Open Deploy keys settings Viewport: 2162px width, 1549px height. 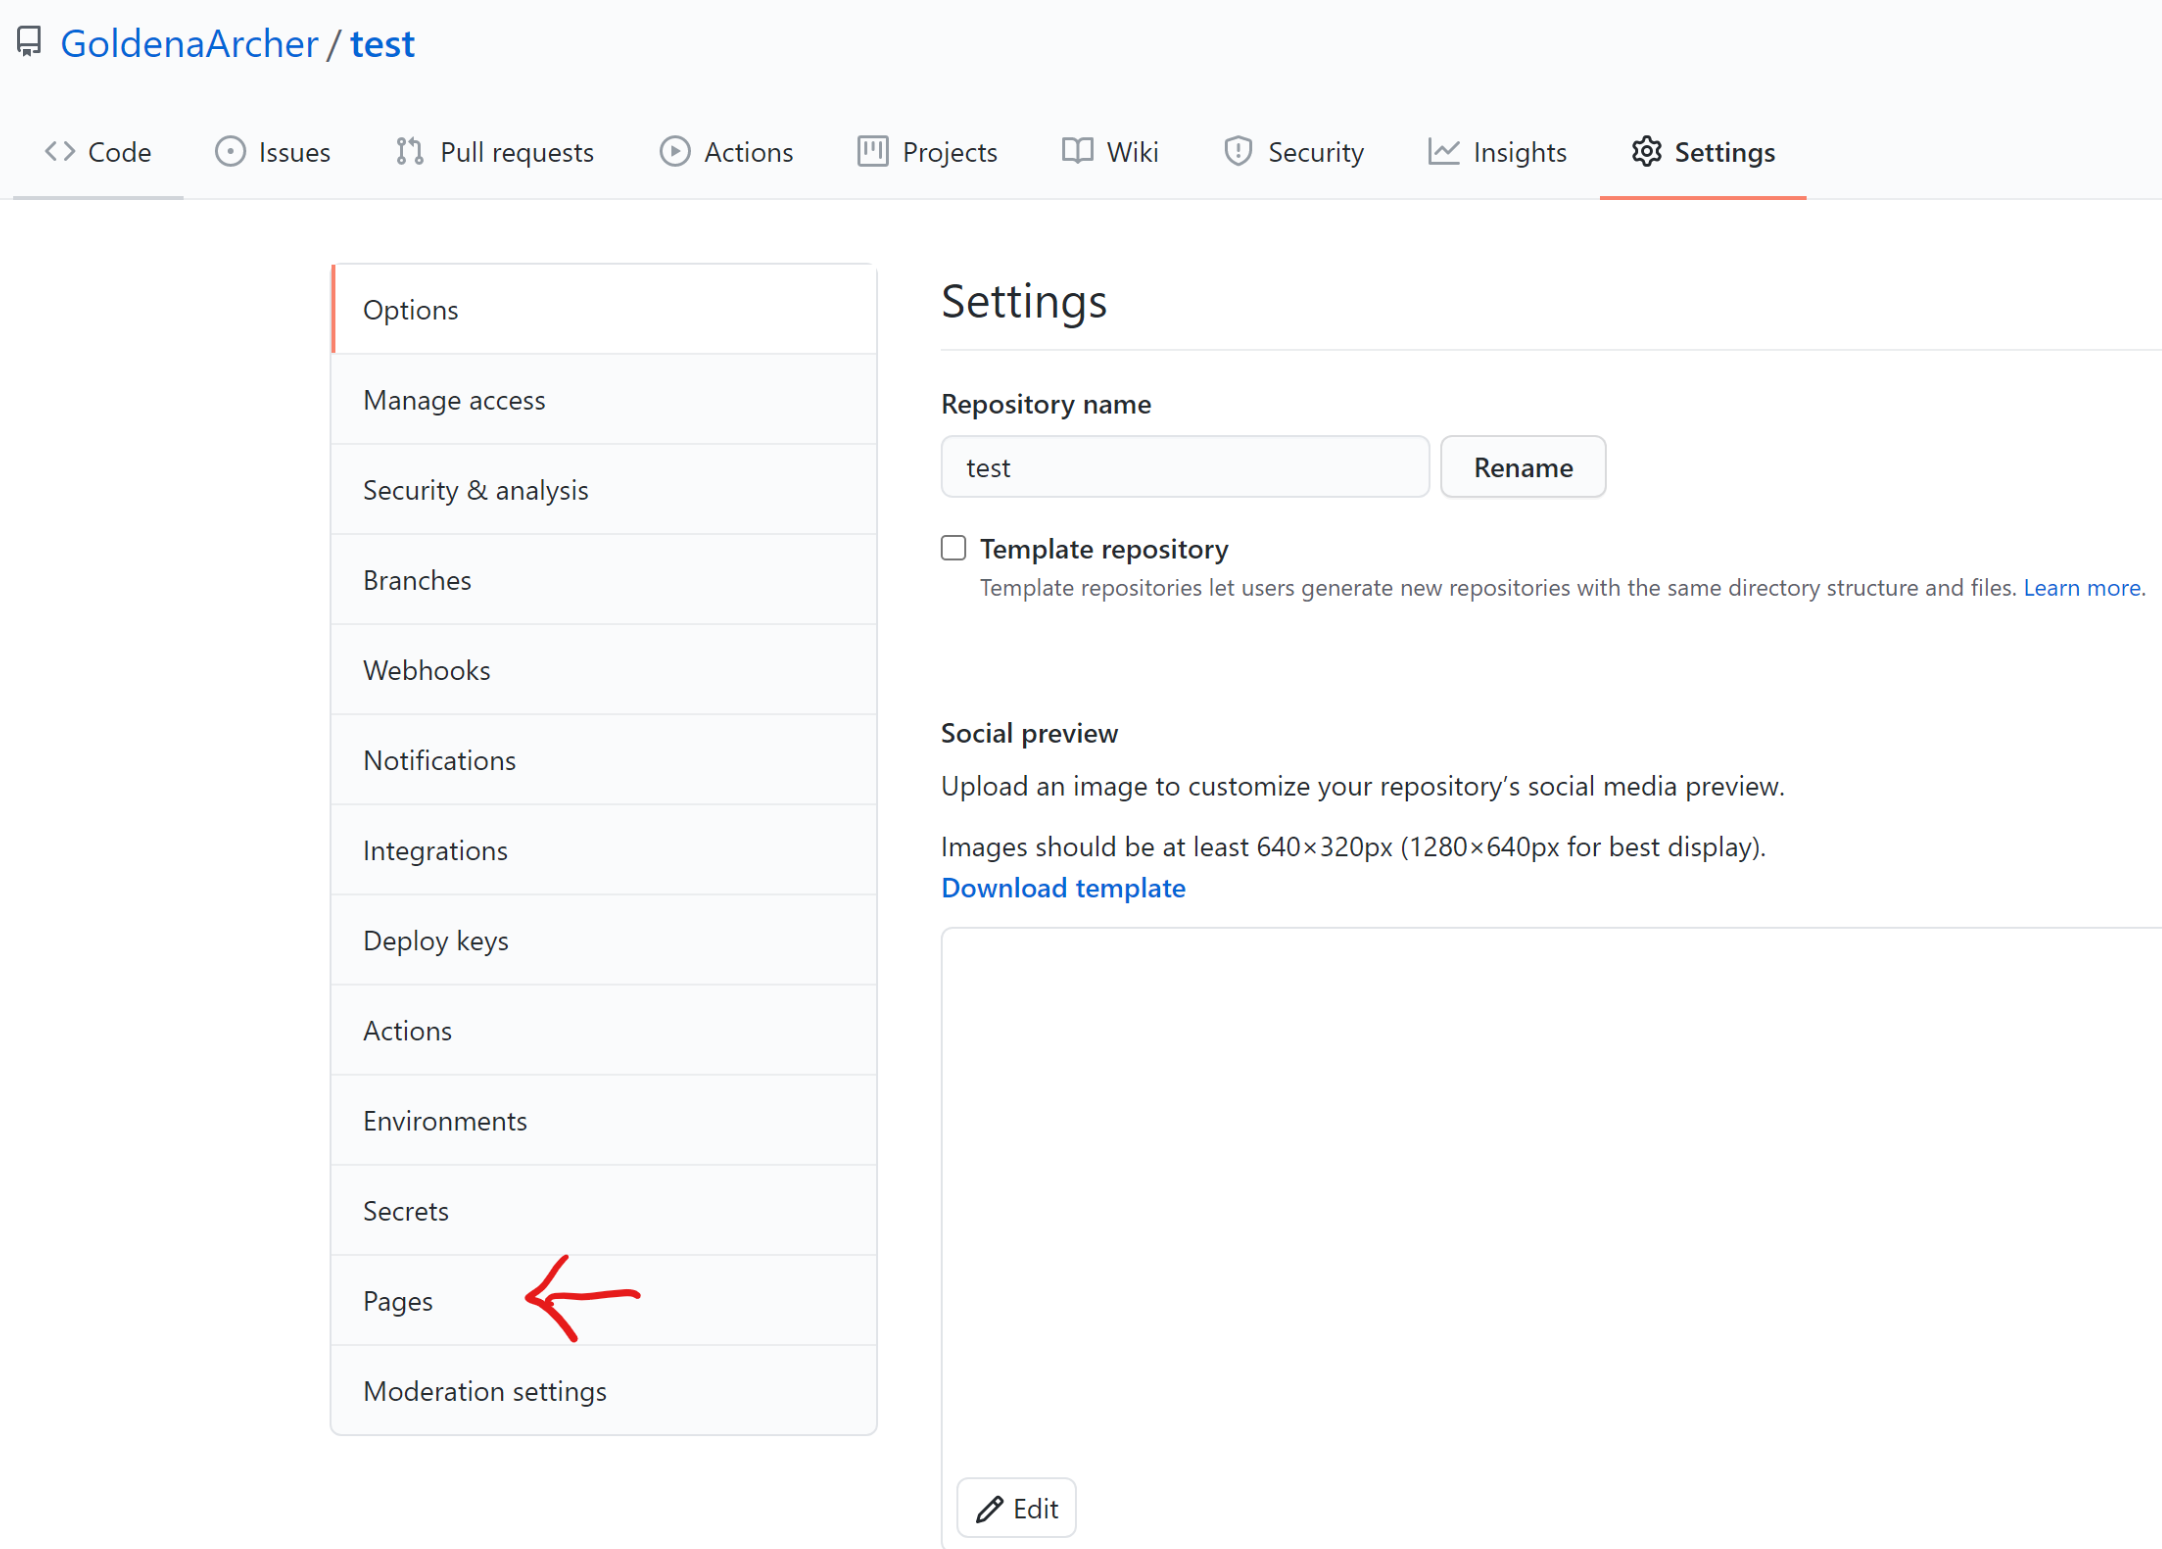coord(604,940)
